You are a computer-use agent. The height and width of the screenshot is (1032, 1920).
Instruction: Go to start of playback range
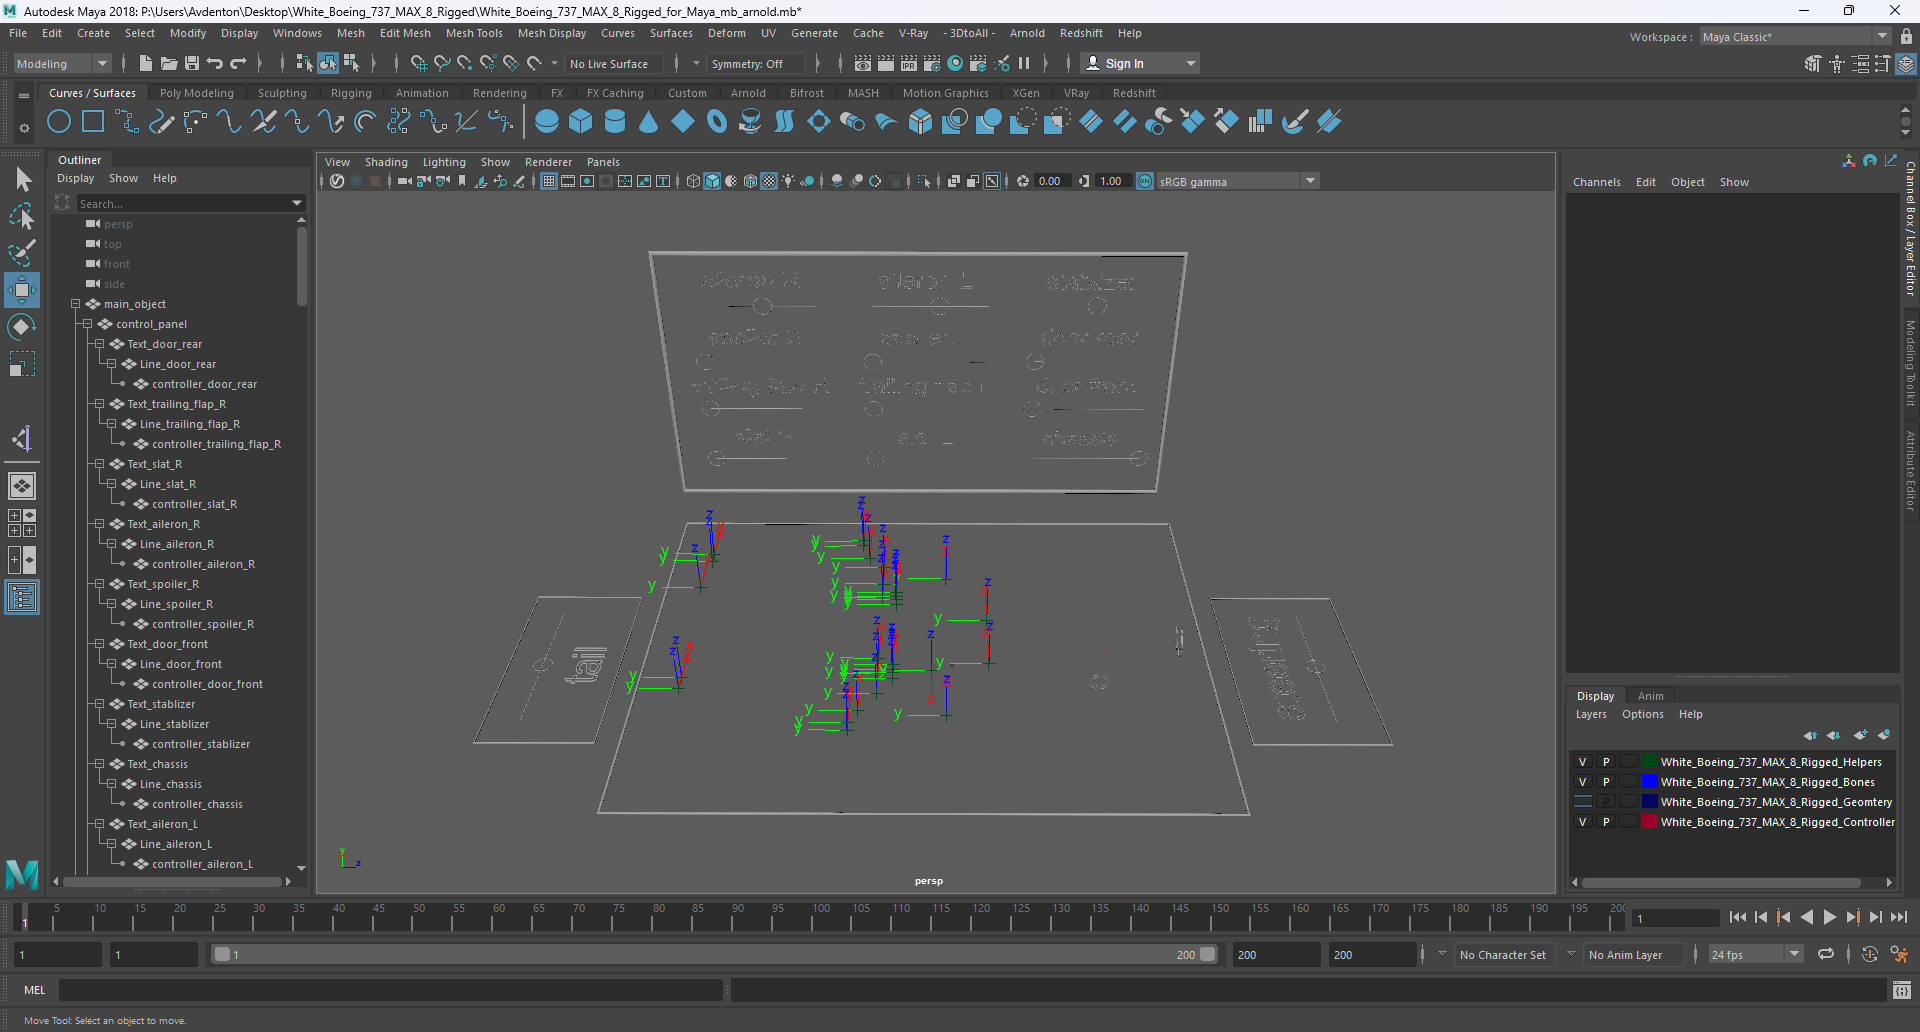(x=1737, y=917)
